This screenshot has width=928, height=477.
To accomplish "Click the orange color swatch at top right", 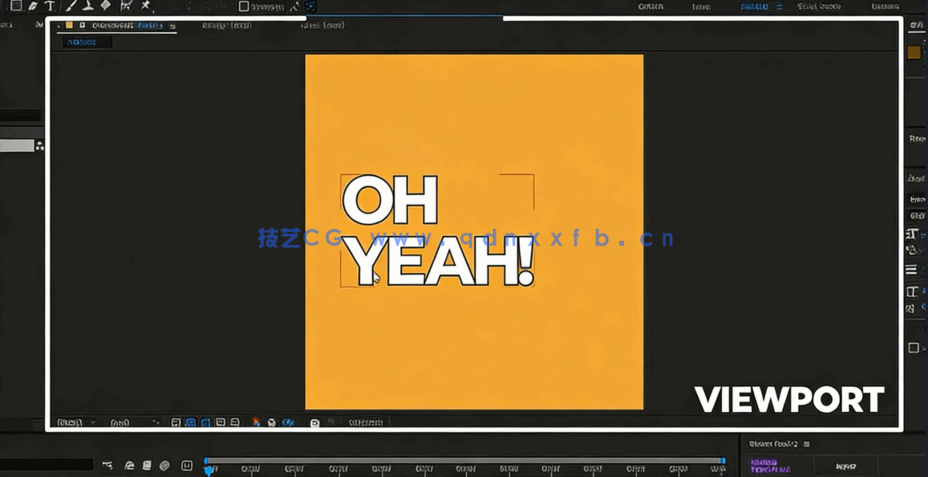I will 914,53.
